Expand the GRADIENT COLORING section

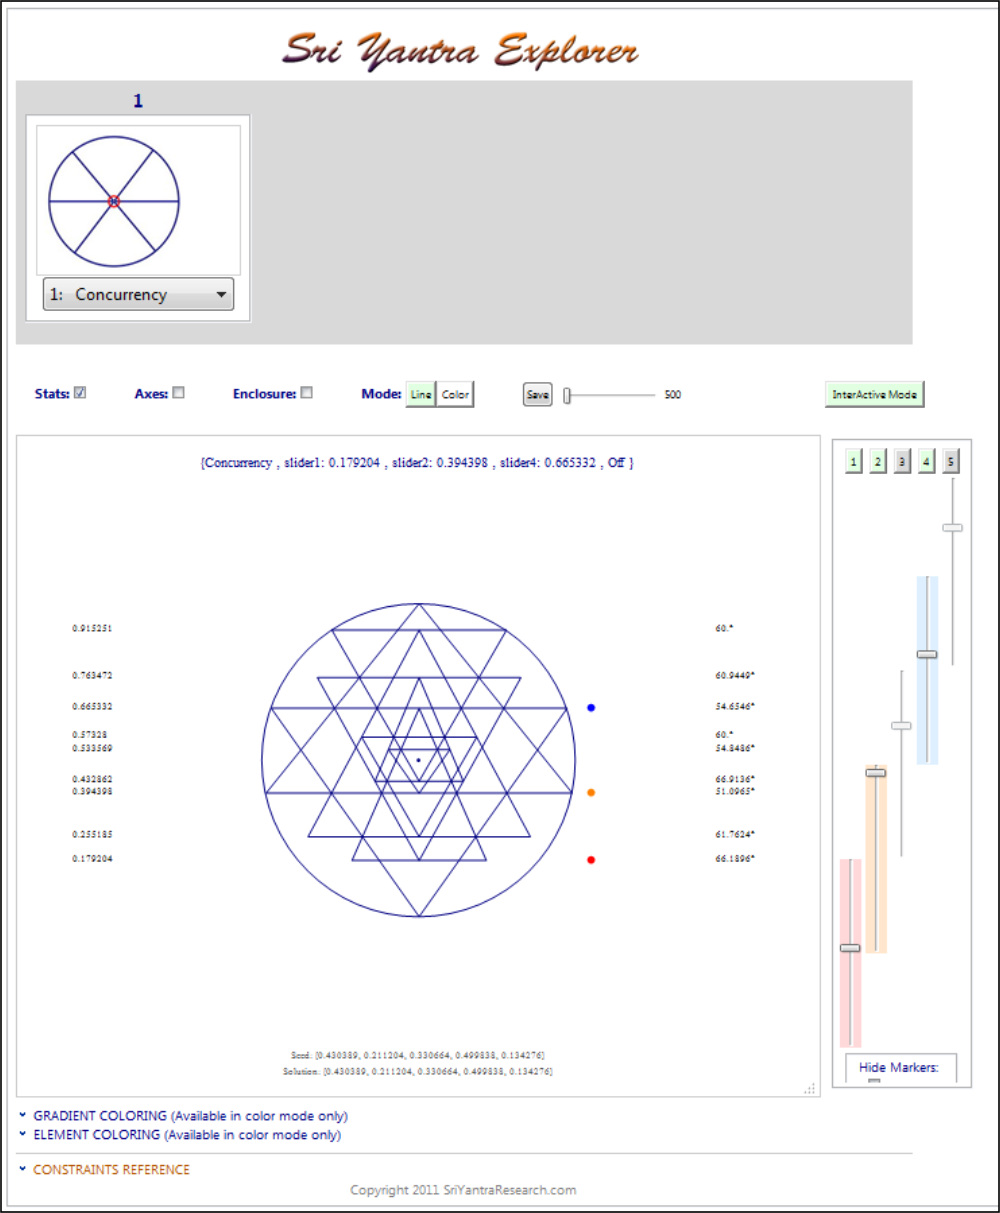pyautogui.click(x=190, y=1116)
